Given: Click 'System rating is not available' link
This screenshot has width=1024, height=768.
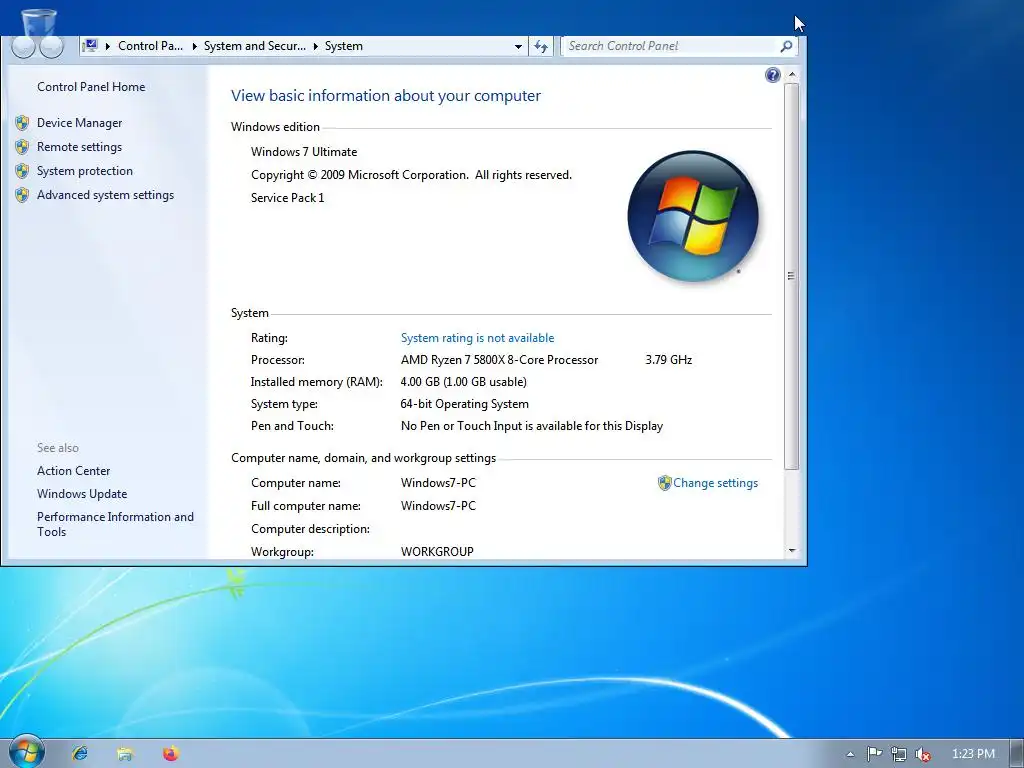Looking at the screenshot, I should [477, 338].
